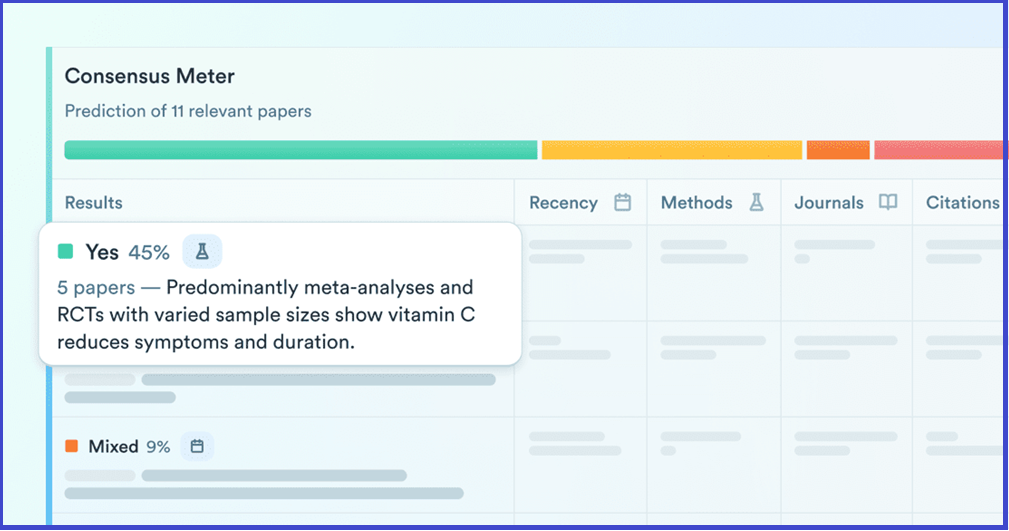Select the Citations column header
This screenshot has height=531, width=1009.
pyautogui.click(x=962, y=203)
